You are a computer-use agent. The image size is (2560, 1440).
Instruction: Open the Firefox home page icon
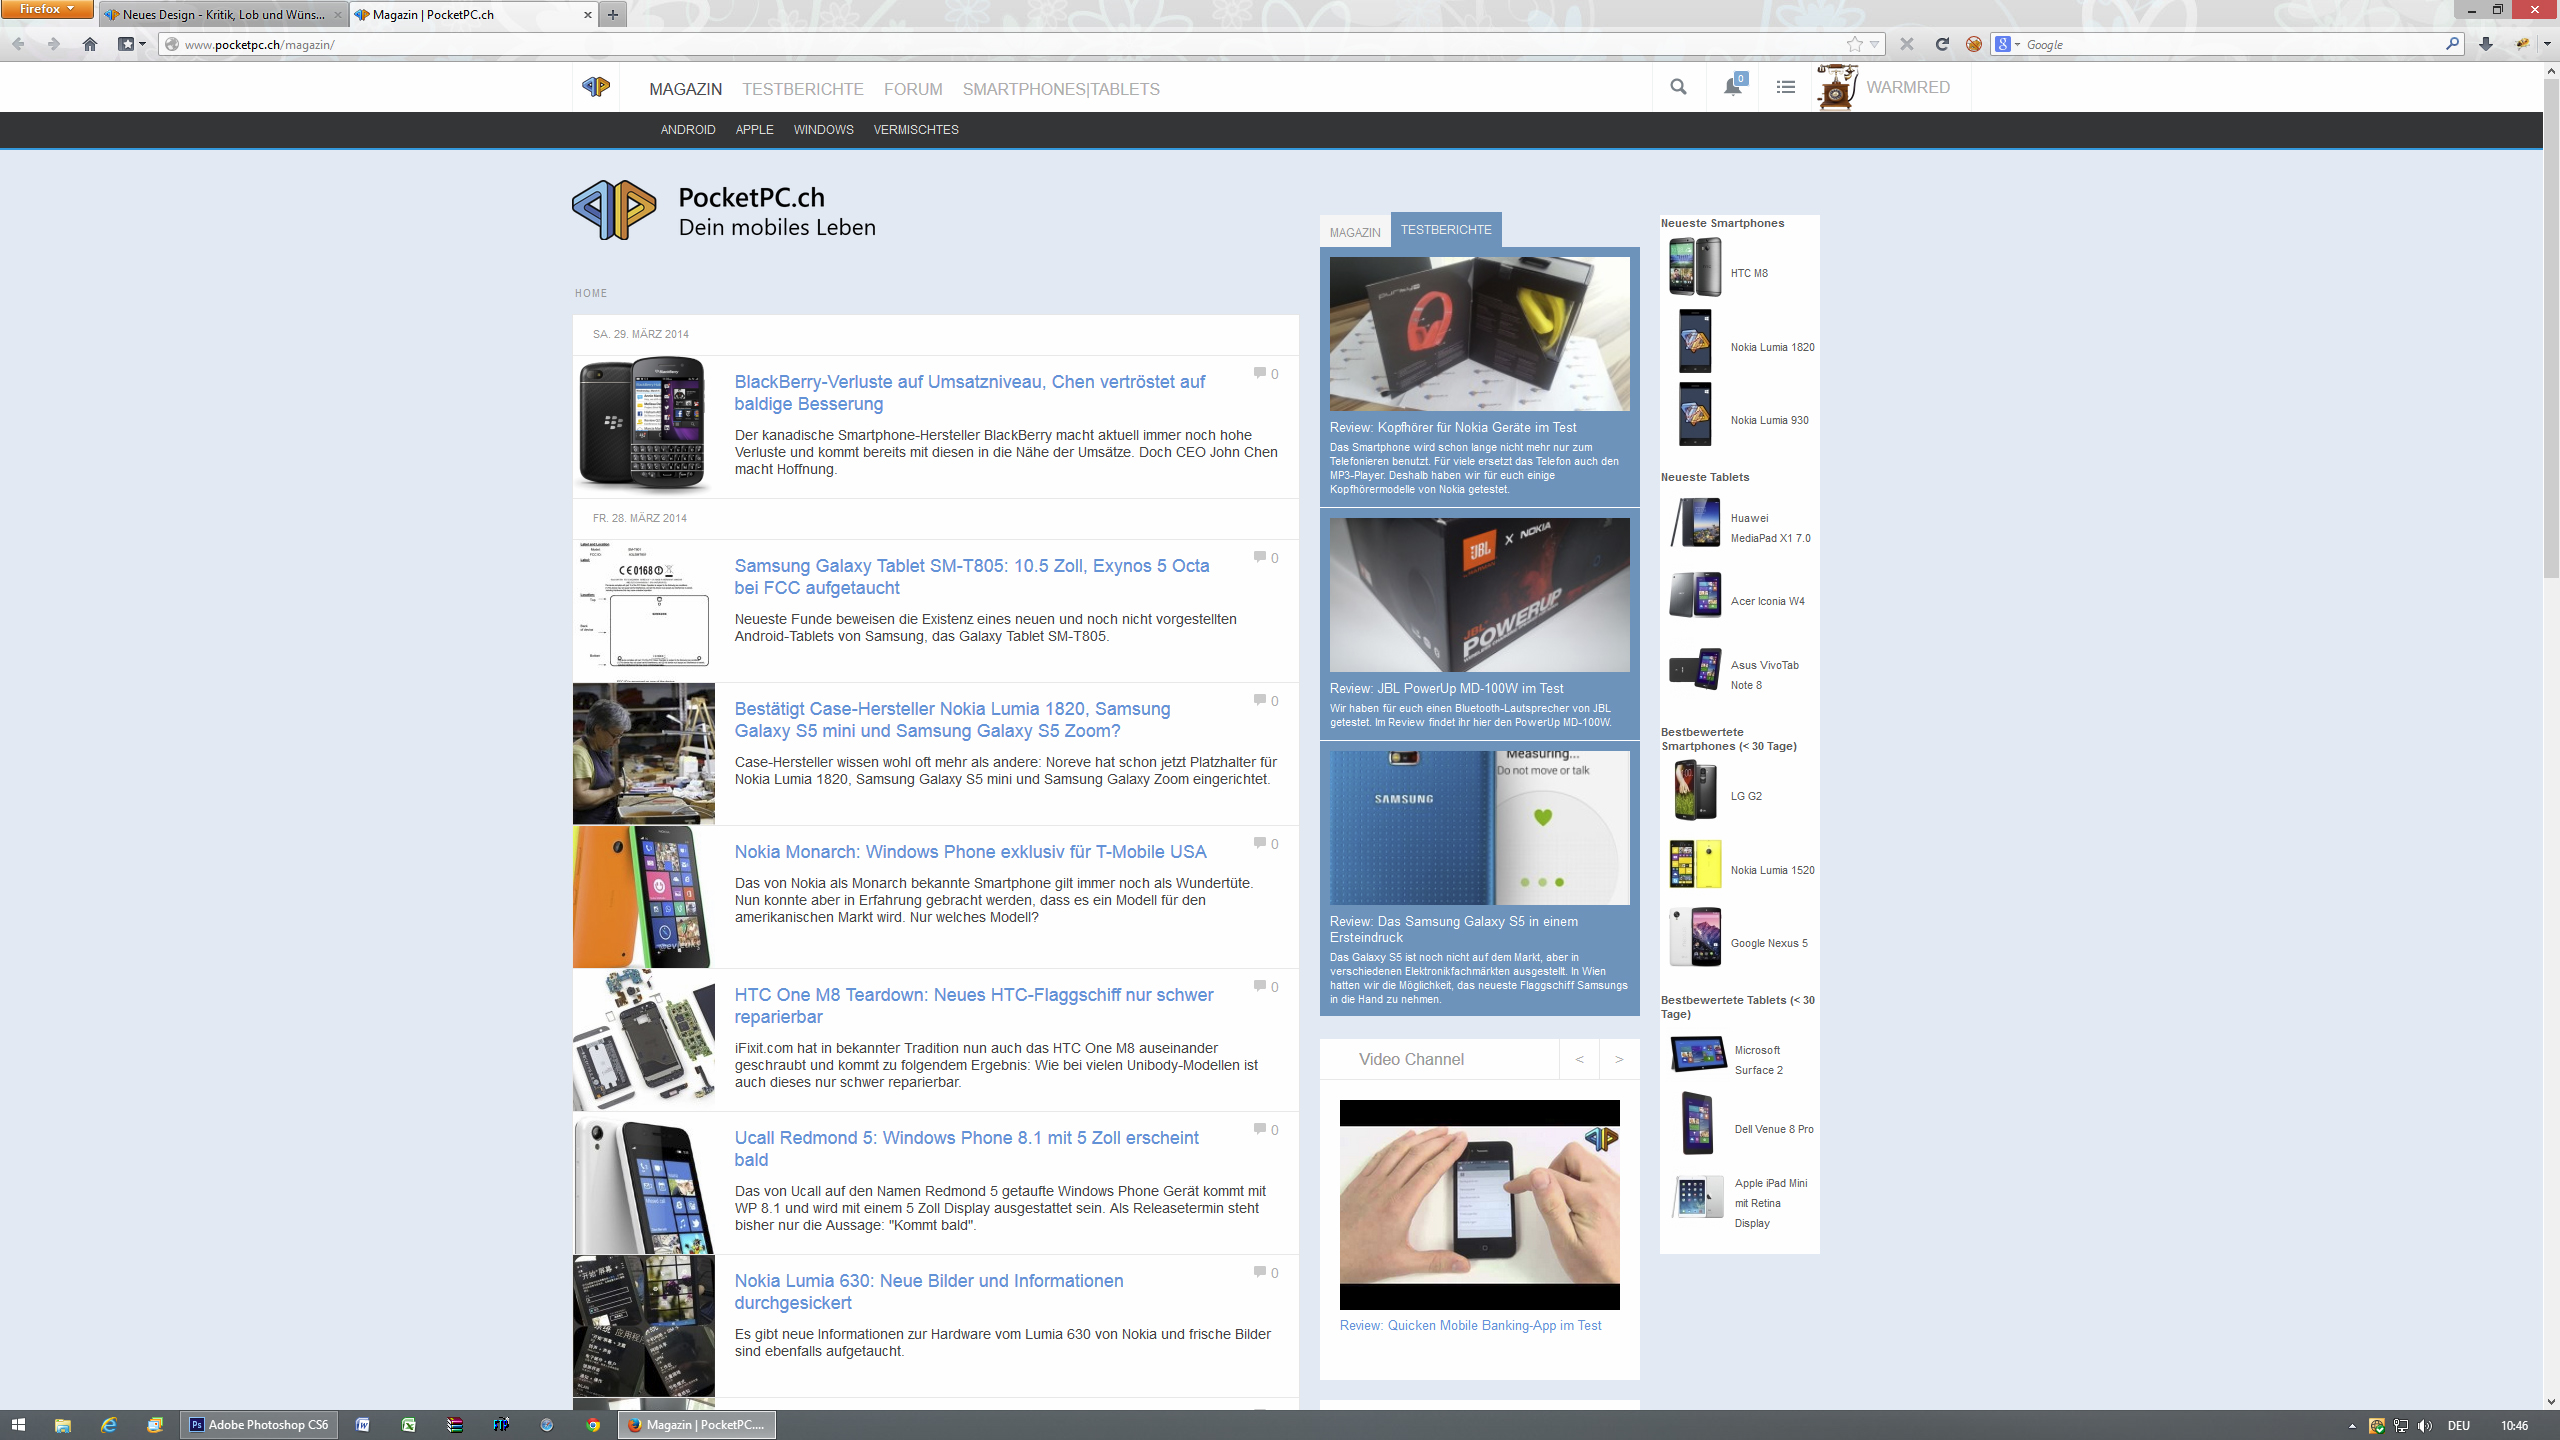coord(90,44)
